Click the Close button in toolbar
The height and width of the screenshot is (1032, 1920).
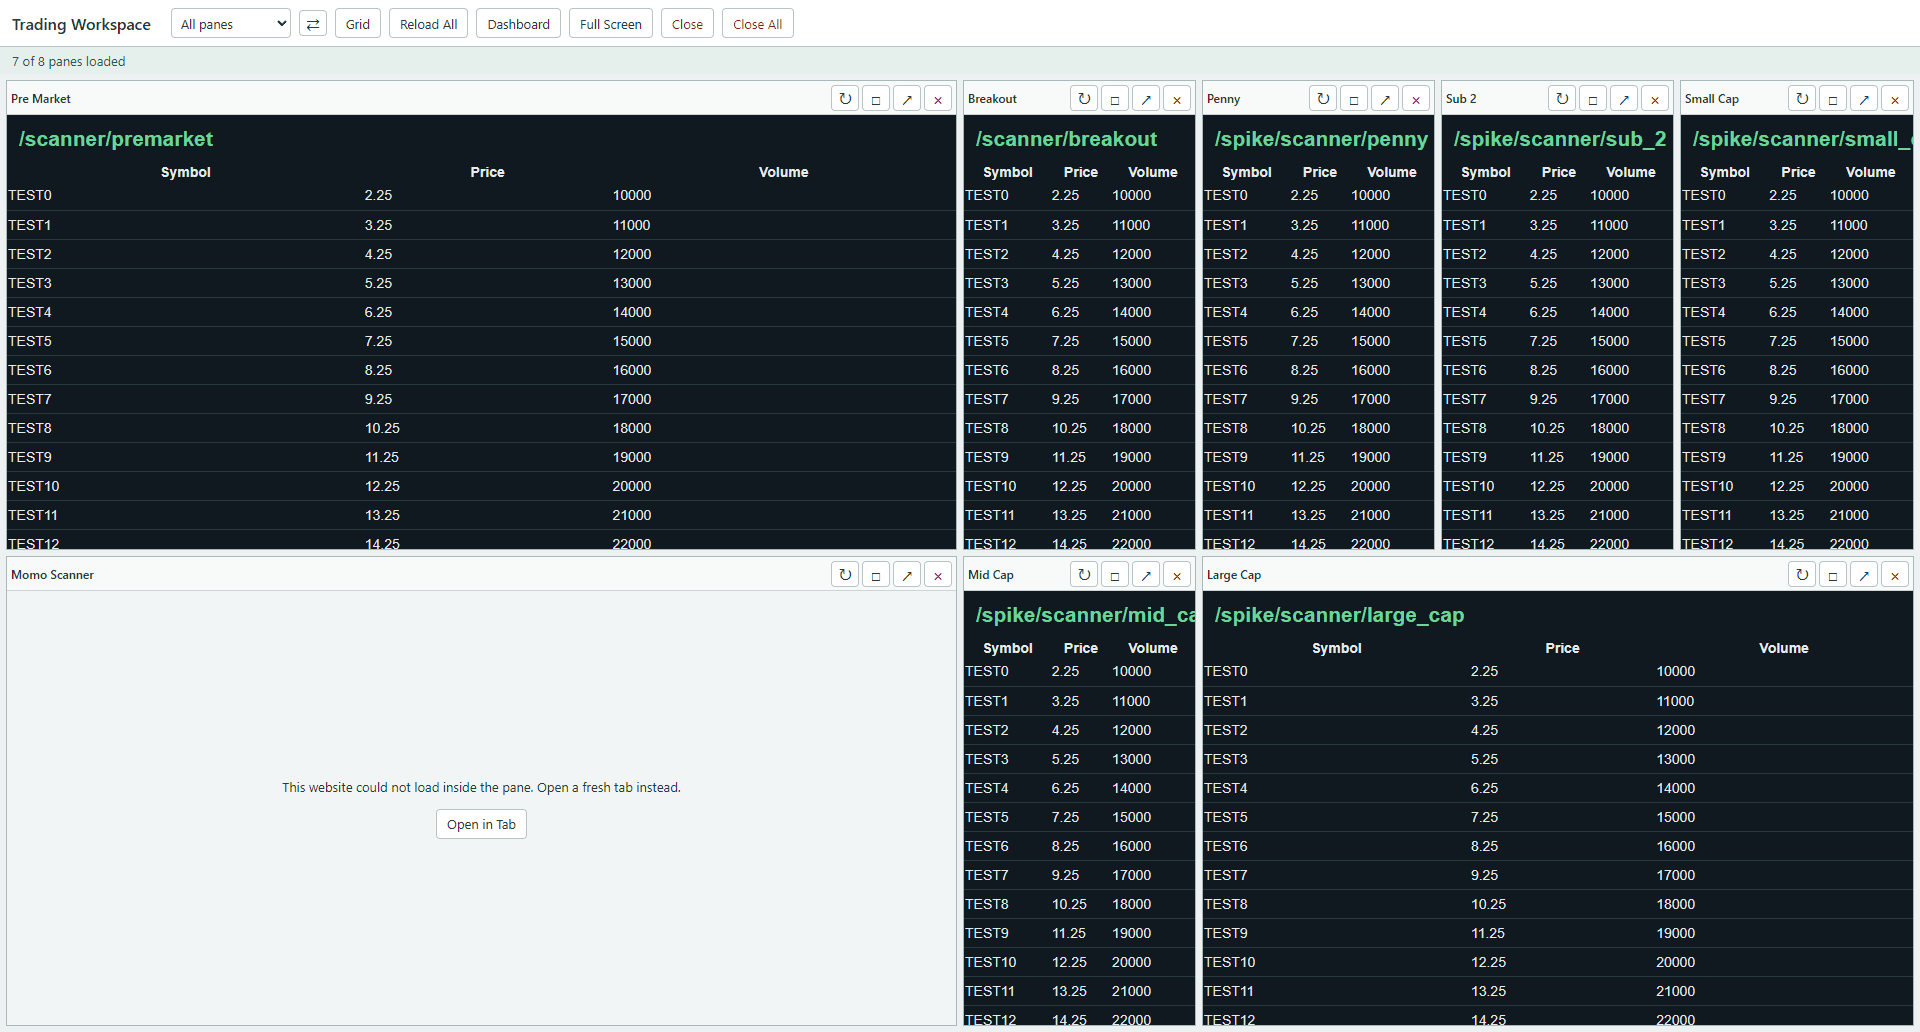click(687, 24)
